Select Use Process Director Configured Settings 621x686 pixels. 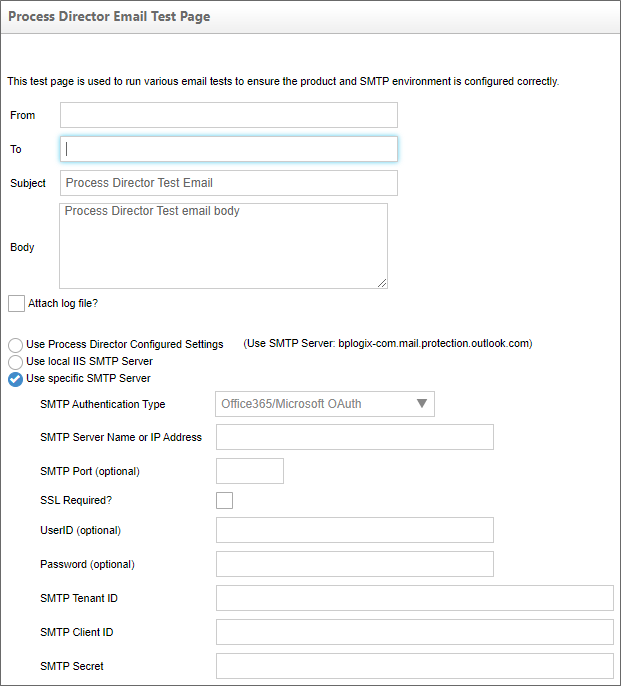[x=16, y=345]
